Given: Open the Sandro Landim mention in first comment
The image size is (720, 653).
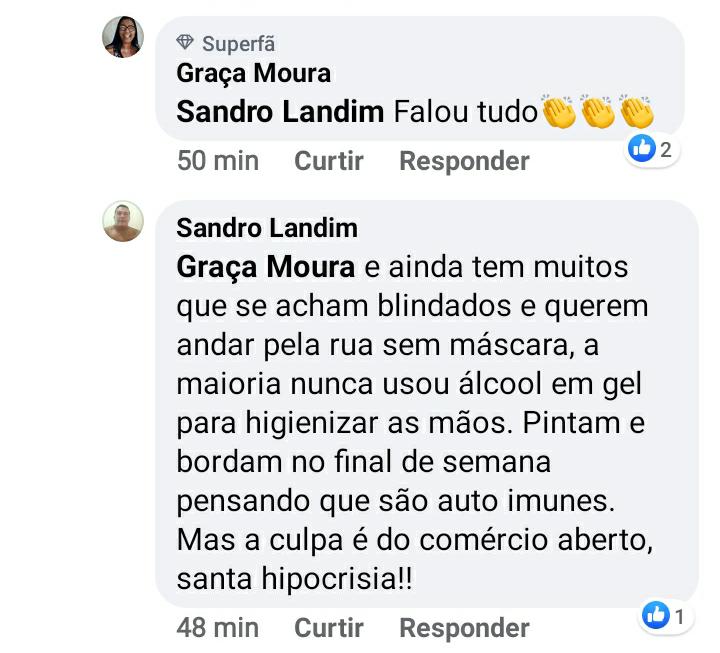Looking at the screenshot, I should coord(280,112).
